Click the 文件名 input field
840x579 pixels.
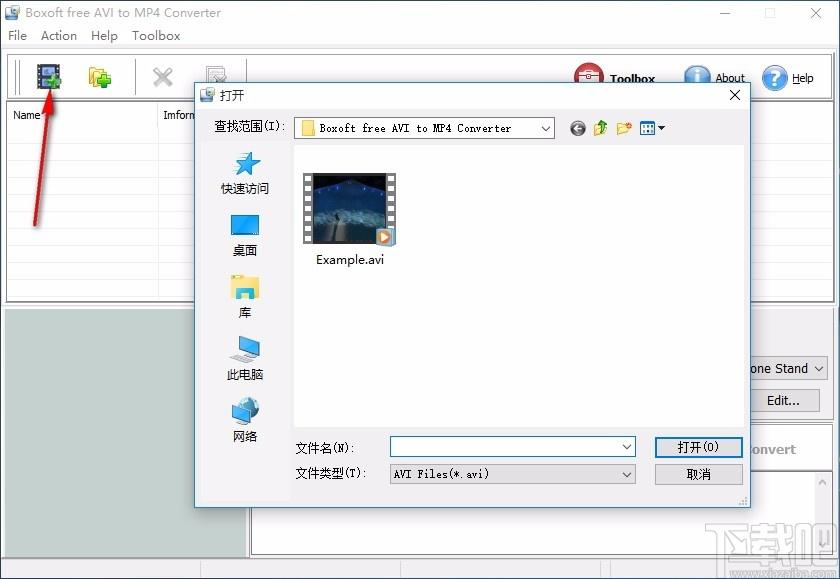tap(505, 447)
